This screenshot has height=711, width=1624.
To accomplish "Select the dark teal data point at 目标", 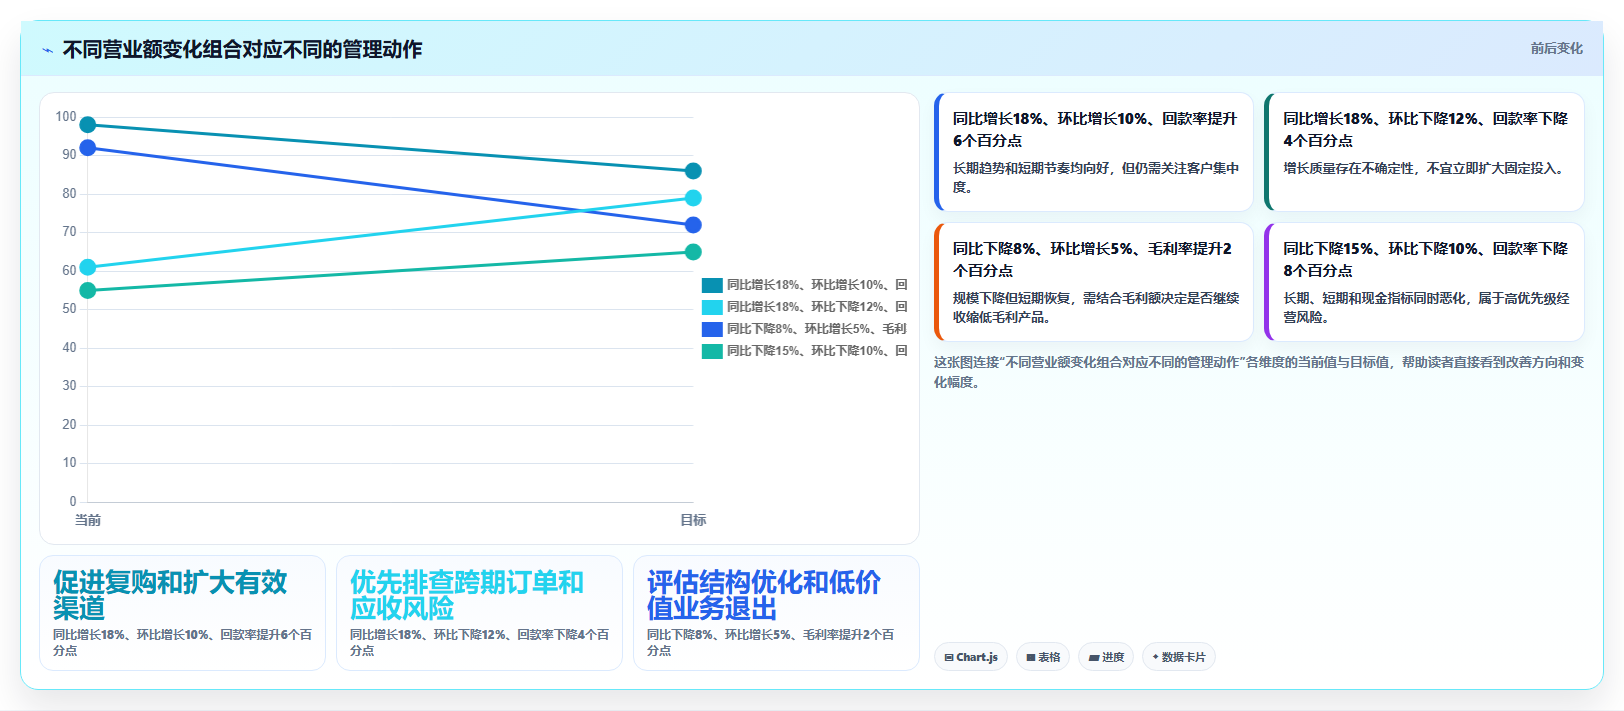I will pos(693,171).
